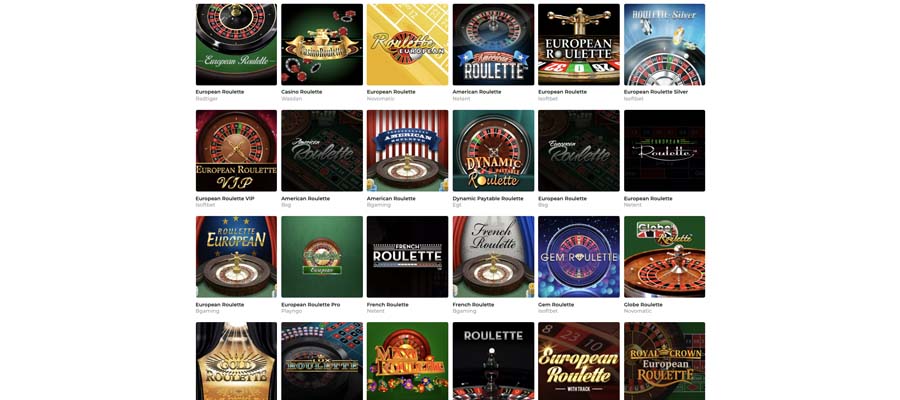Click the European Roulette Pro title link
Image resolution: width=900 pixels, height=400 pixels.
click(311, 305)
